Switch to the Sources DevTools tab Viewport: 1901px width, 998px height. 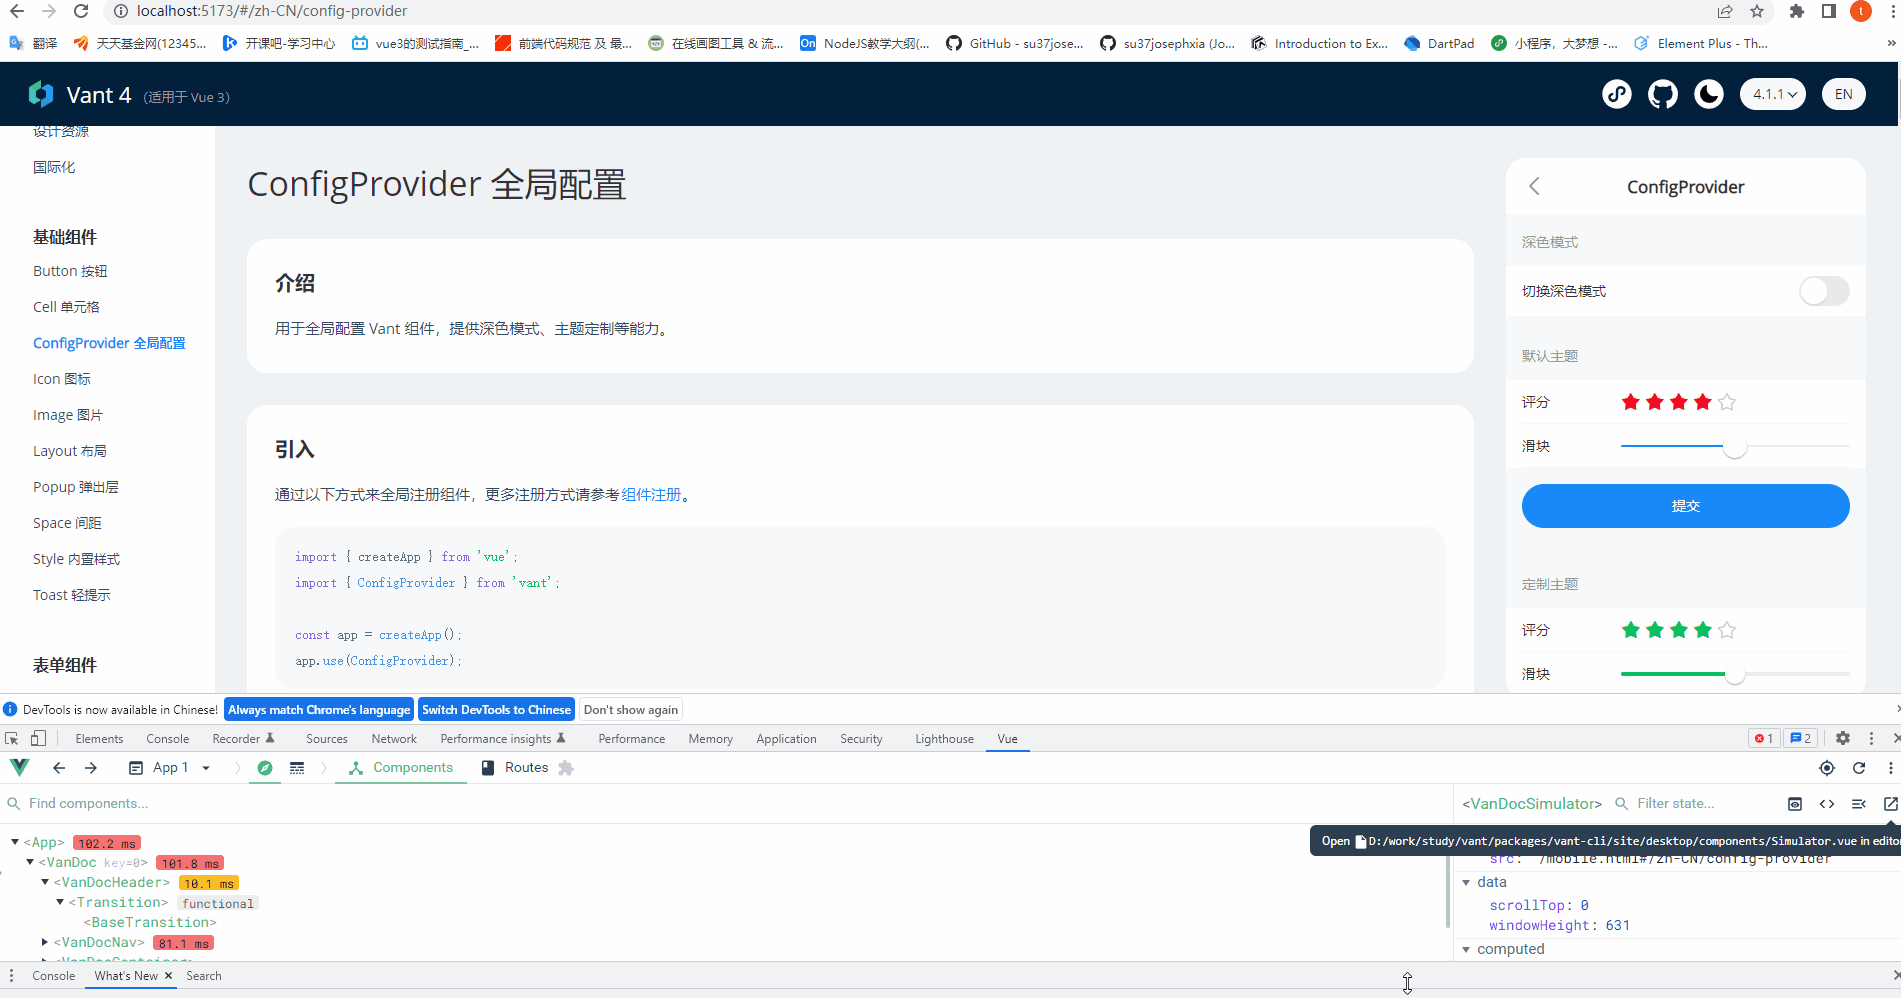[x=327, y=739]
